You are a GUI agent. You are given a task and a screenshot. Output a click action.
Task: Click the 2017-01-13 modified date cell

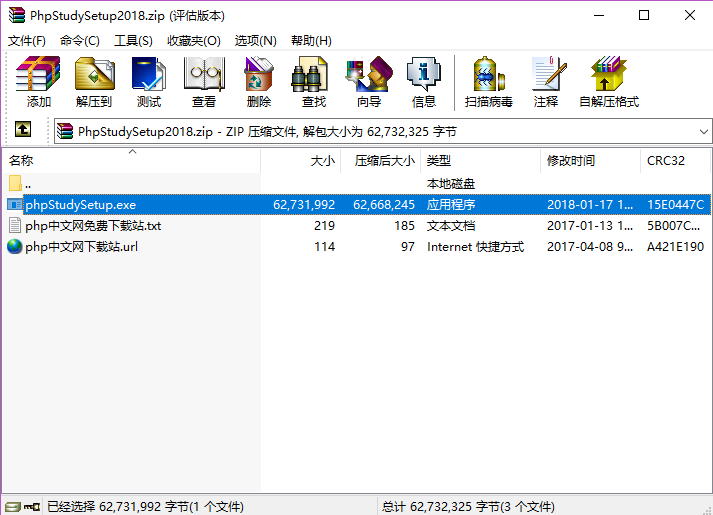pyautogui.click(x=590, y=226)
